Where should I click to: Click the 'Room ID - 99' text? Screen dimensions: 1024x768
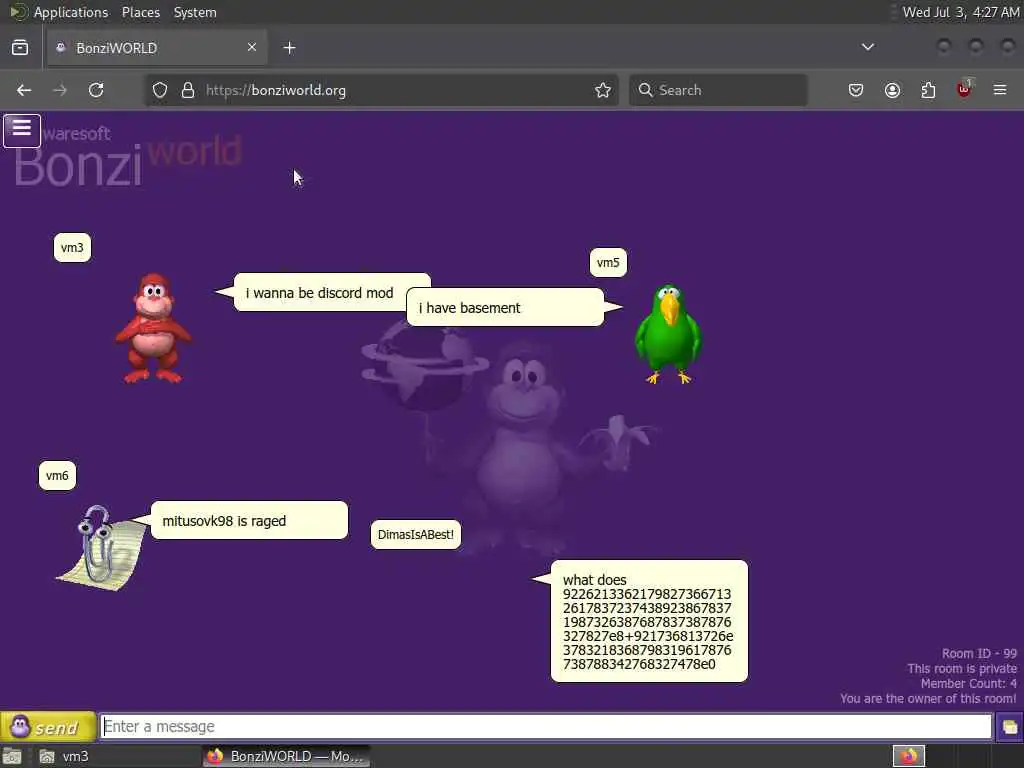pos(979,654)
